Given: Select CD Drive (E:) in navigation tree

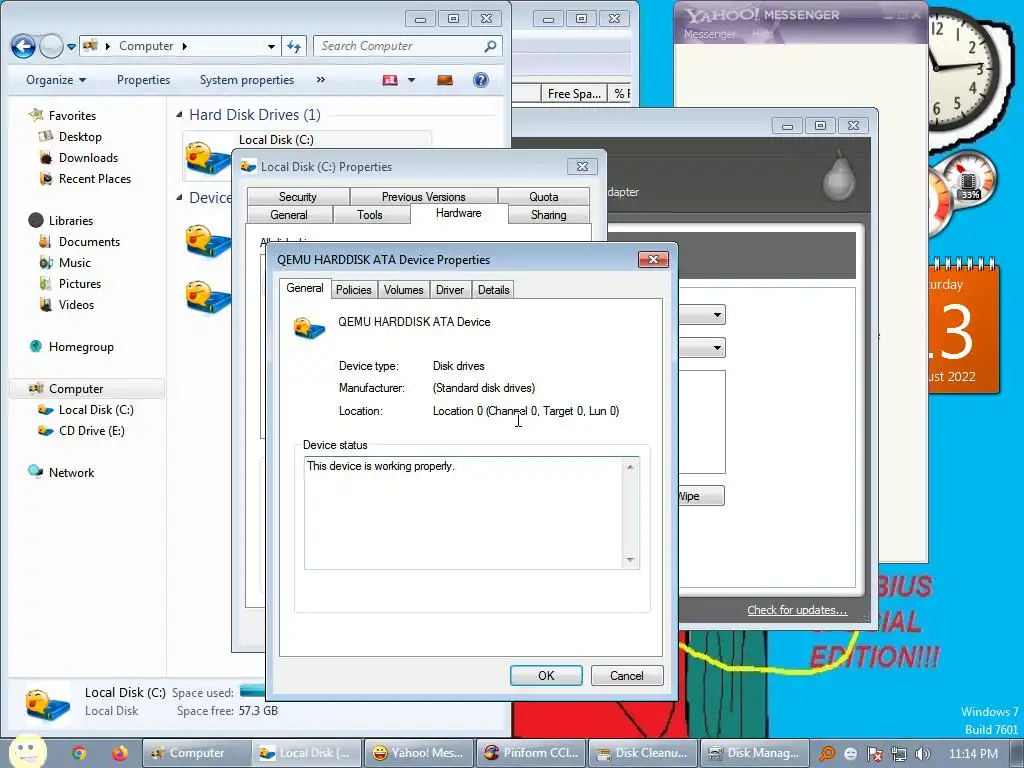Looking at the screenshot, I should 91,430.
